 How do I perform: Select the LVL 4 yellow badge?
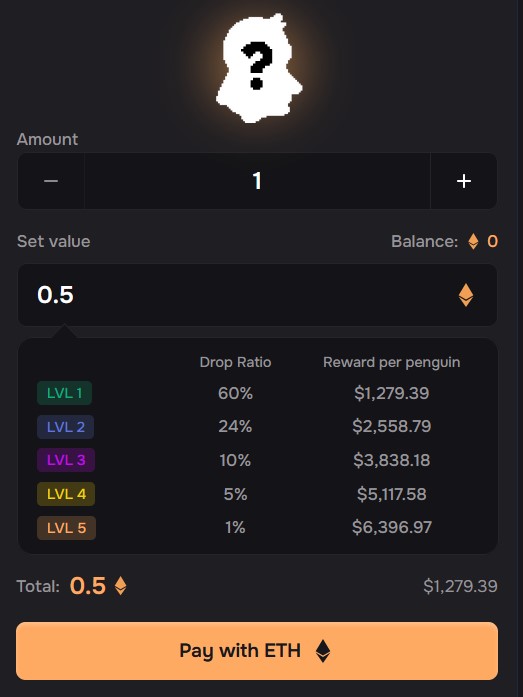click(66, 494)
